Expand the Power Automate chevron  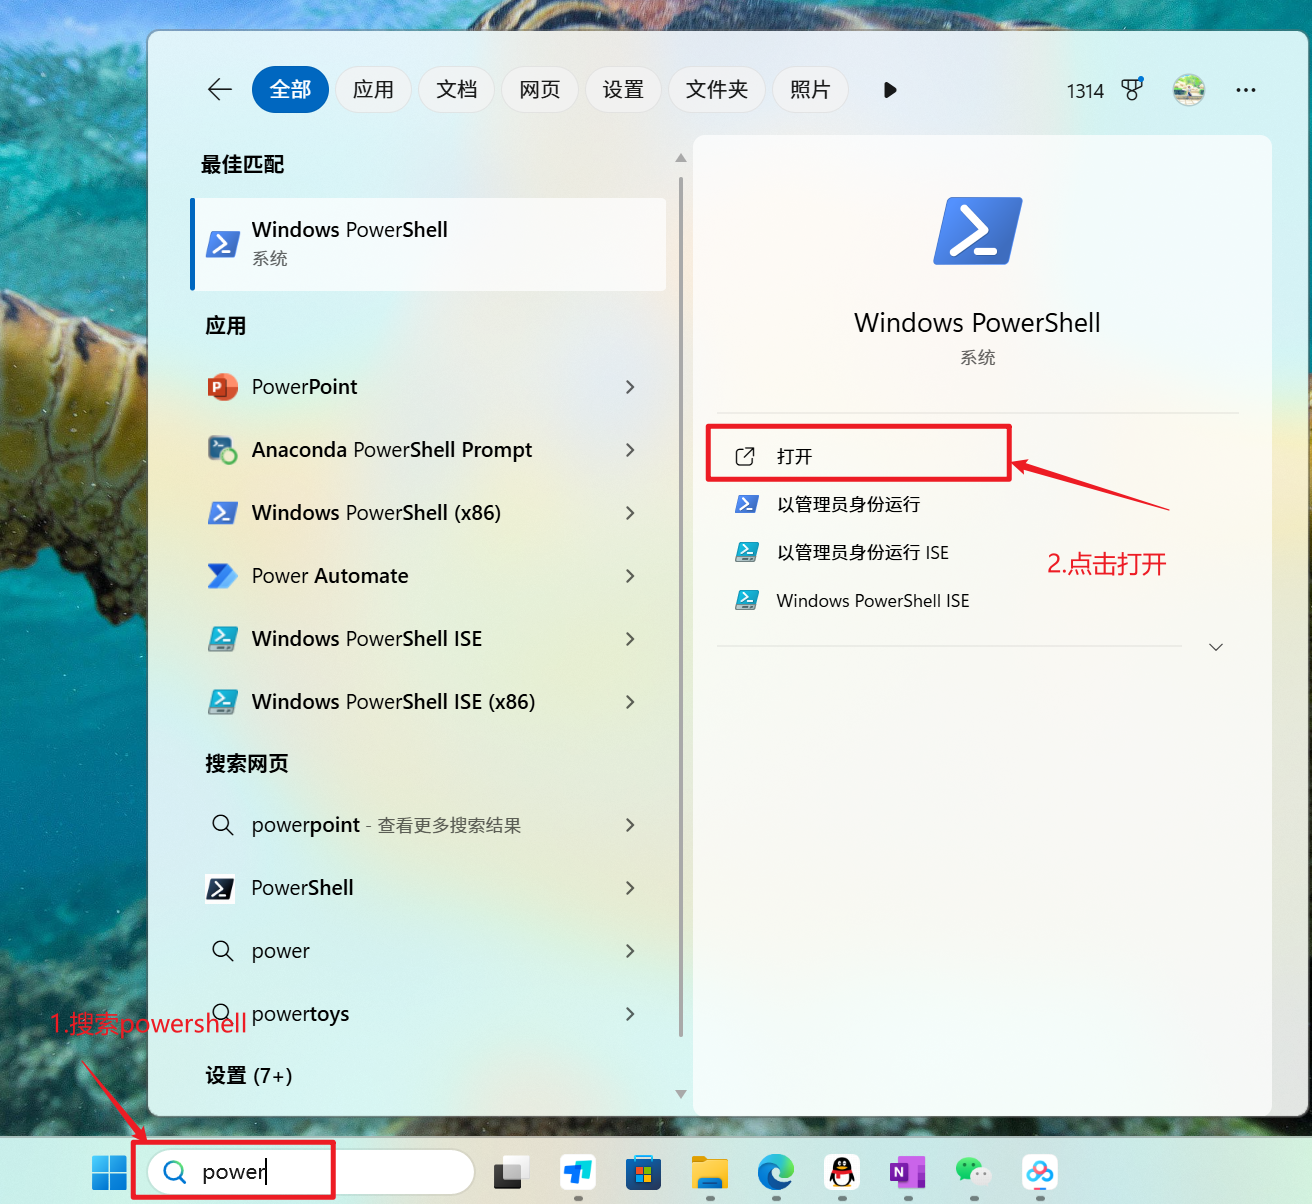(x=630, y=576)
